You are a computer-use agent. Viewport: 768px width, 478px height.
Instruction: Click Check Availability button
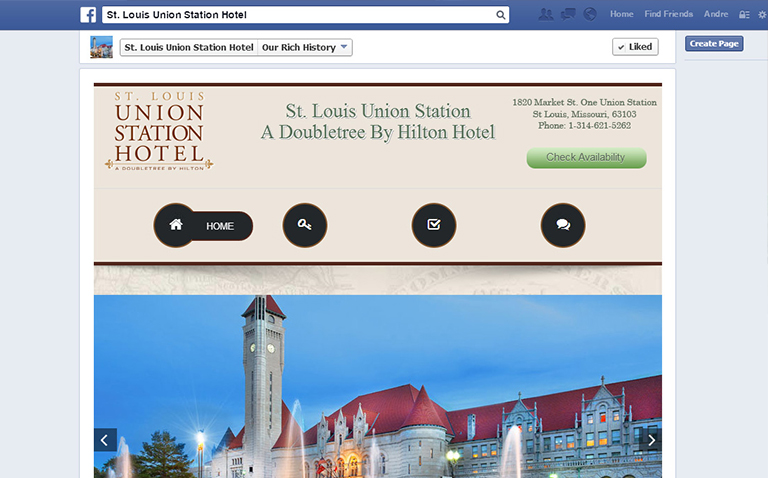586,158
